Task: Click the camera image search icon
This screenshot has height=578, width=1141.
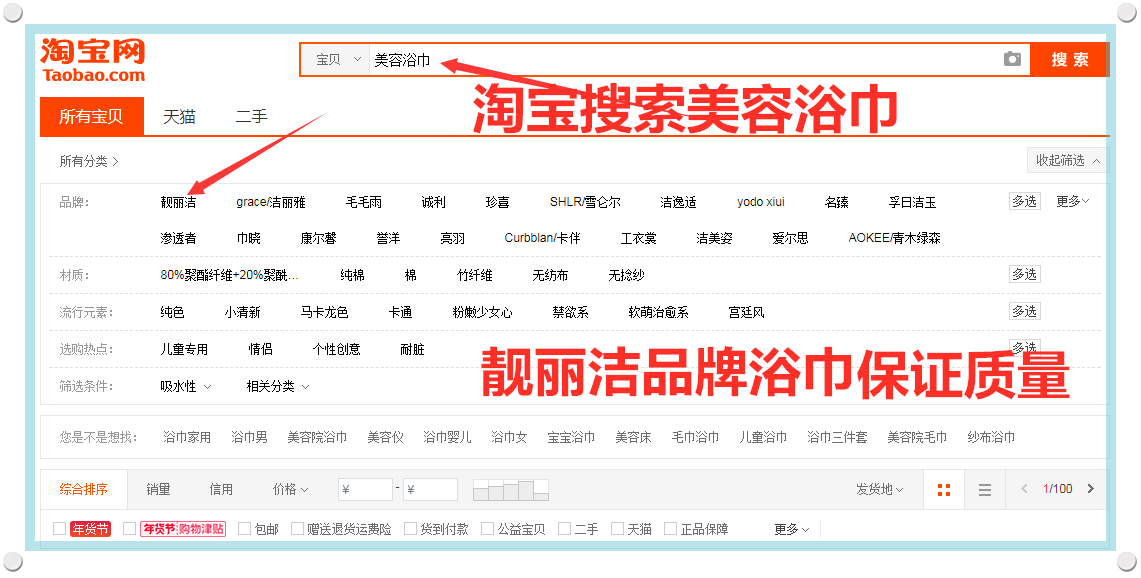Action: coord(1012,59)
